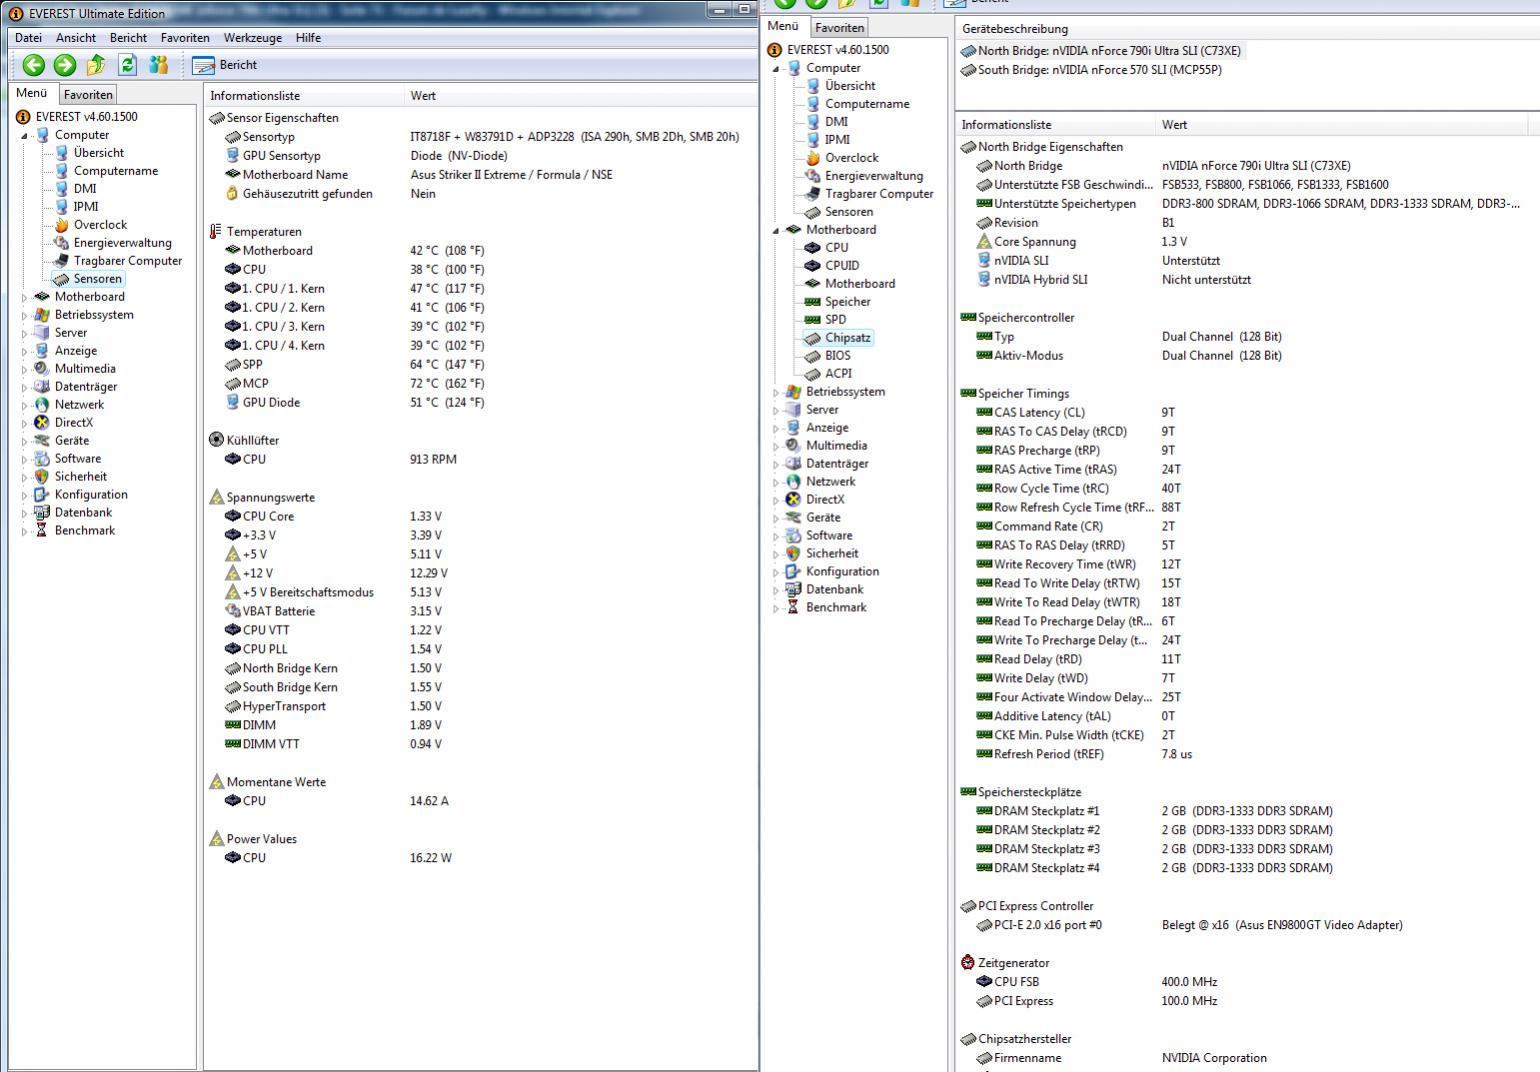Screen dimensions: 1540x1072
Task: Click Sicherheit shield icon in left window tree
Action: coord(42,477)
